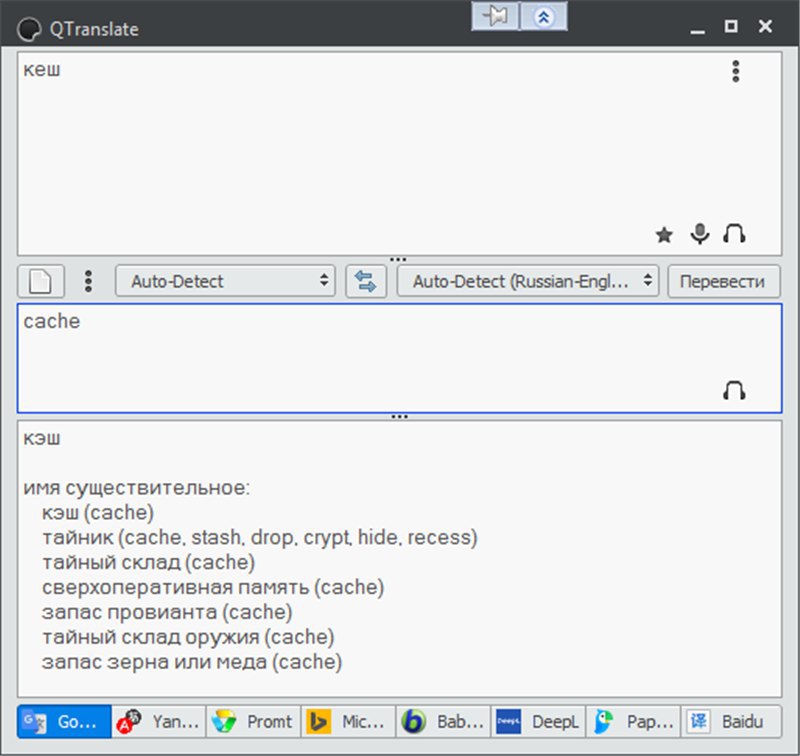Screen dimensions: 800x756
Task: Start voice input with microphone icon
Action: [699, 234]
